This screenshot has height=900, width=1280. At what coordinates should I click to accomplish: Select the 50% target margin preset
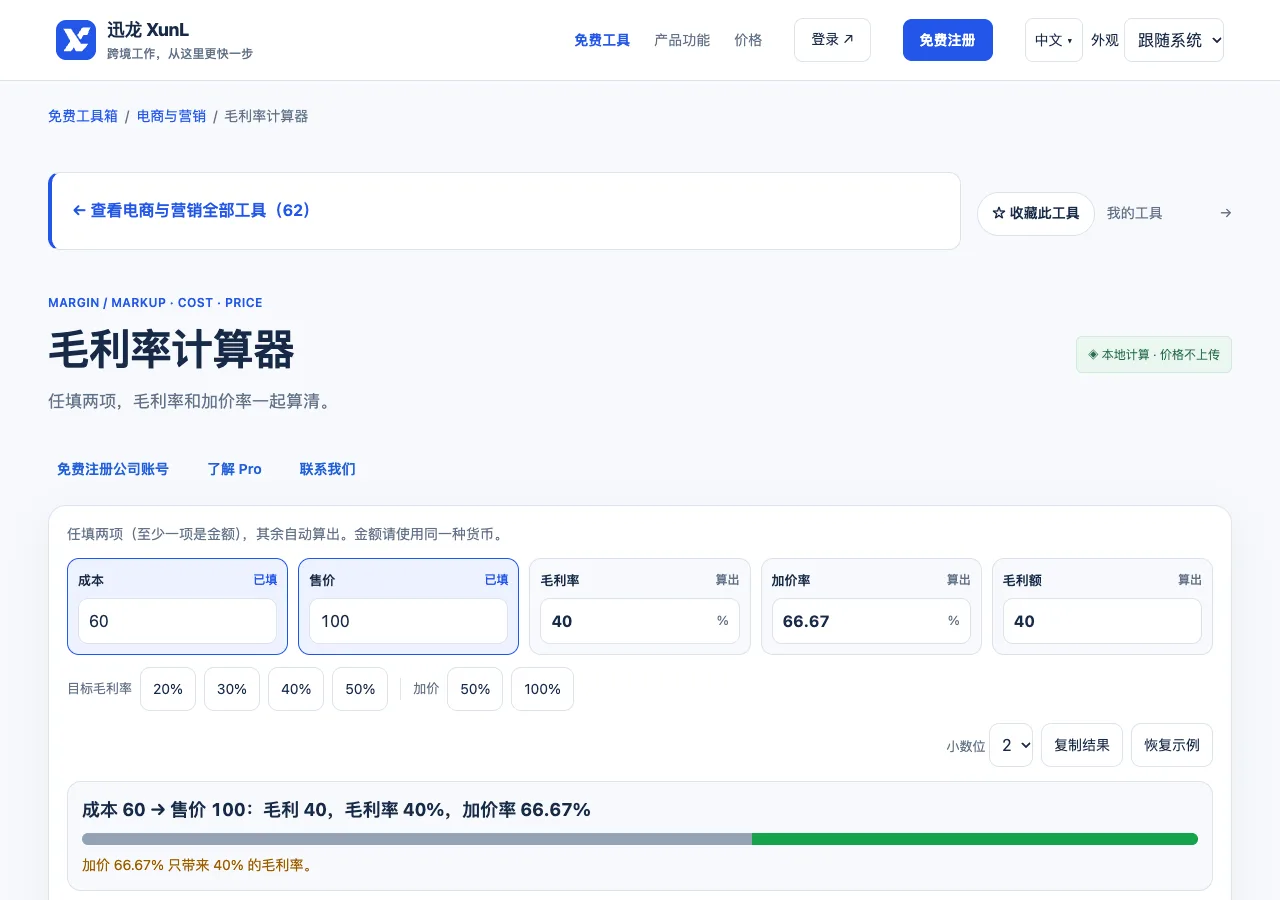pyautogui.click(x=360, y=689)
